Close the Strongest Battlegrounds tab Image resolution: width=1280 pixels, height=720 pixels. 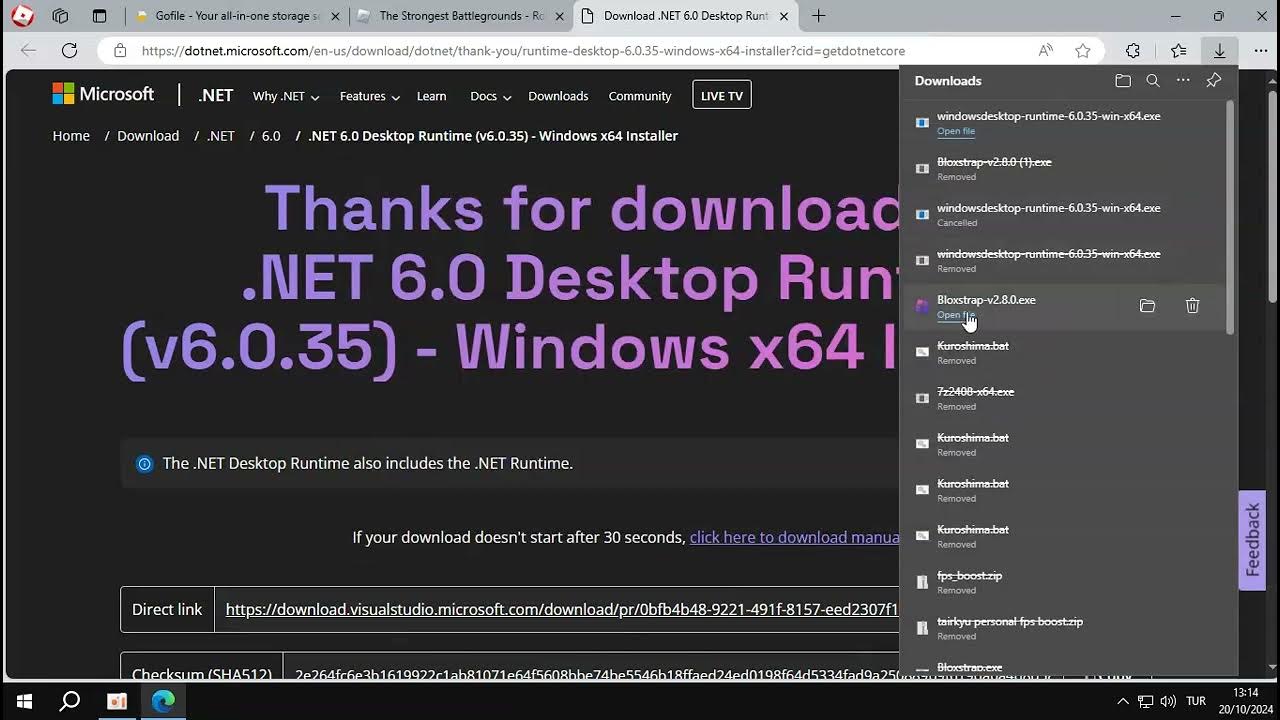point(561,16)
